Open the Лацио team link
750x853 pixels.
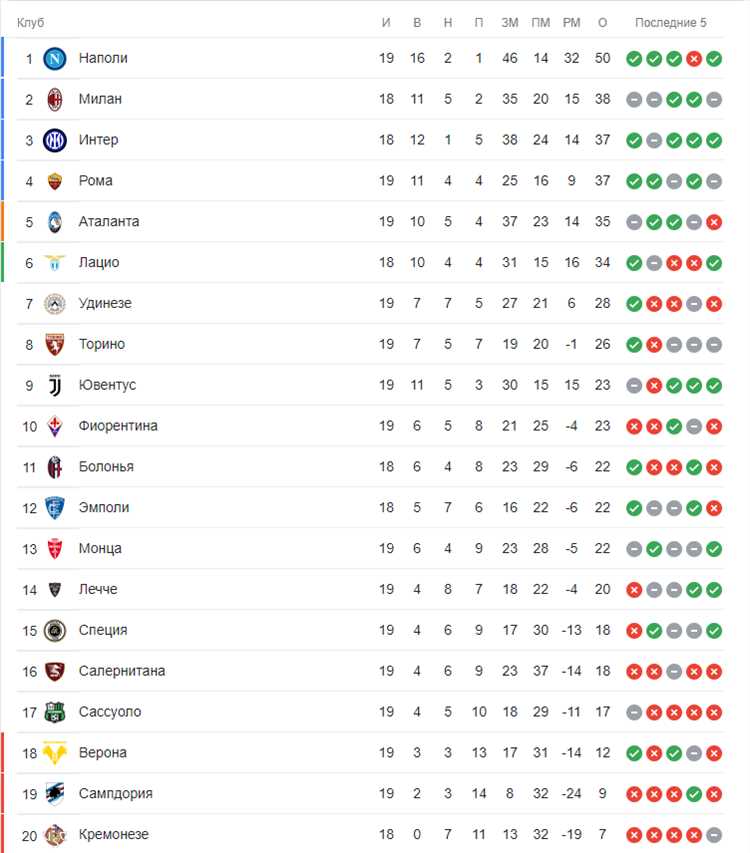[x=99, y=262]
